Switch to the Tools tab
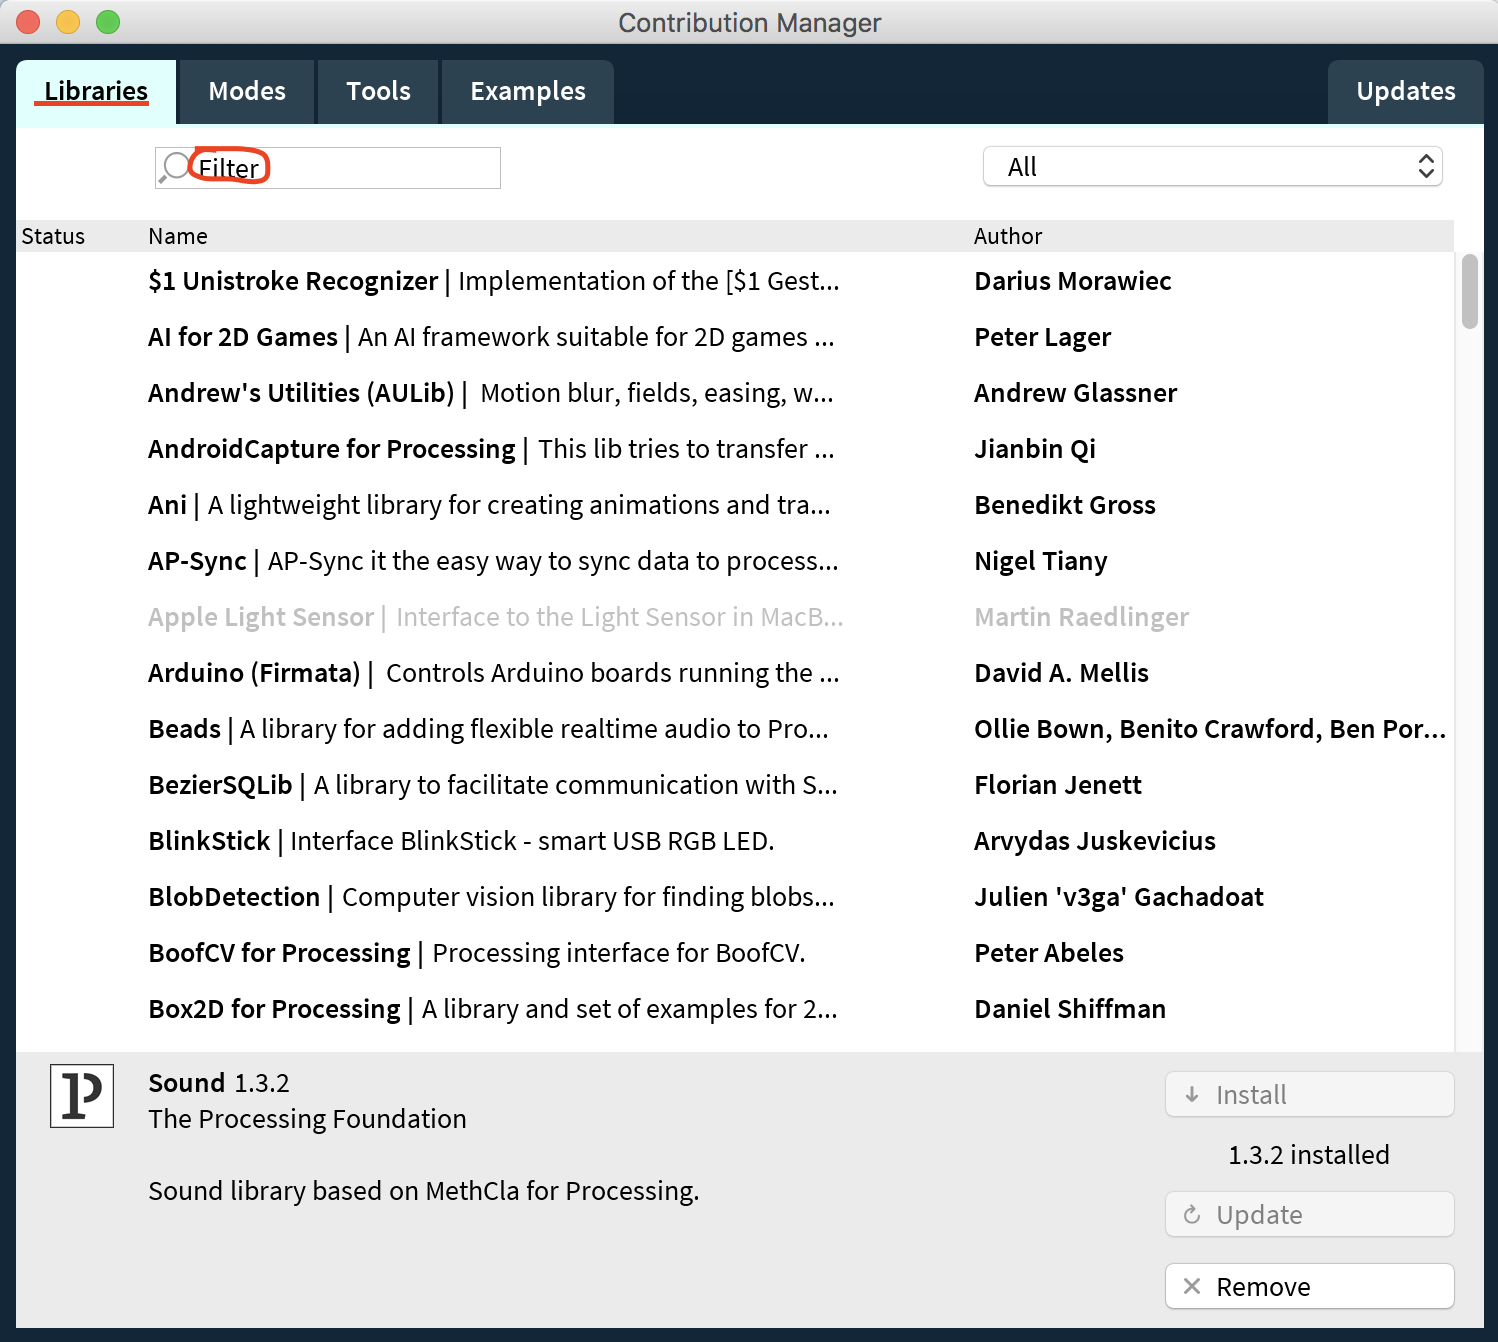The width and height of the screenshot is (1498, 1342). (378, 91)
